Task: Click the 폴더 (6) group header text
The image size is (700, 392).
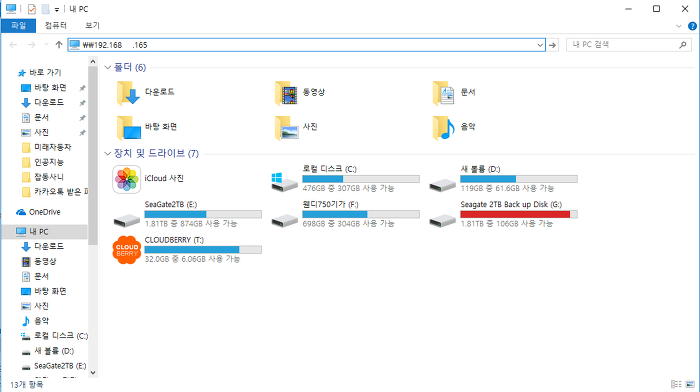Action: [x=130, y=67]
